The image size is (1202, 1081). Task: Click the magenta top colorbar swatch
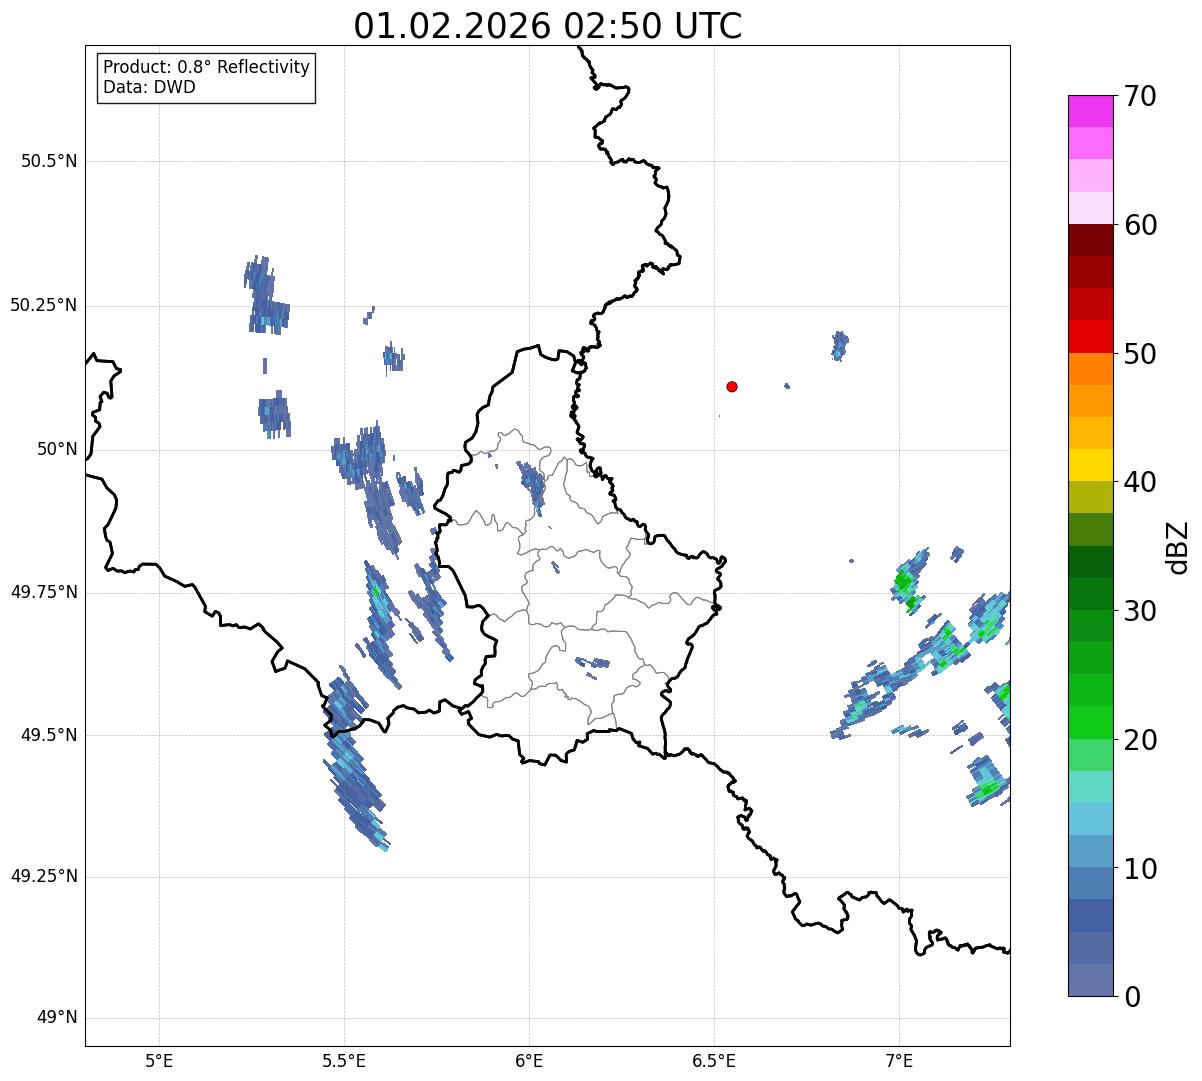[1090, 111]
